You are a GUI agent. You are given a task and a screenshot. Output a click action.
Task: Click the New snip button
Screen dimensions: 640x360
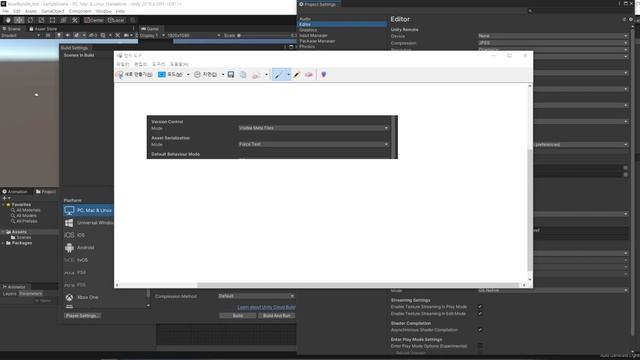134,74
